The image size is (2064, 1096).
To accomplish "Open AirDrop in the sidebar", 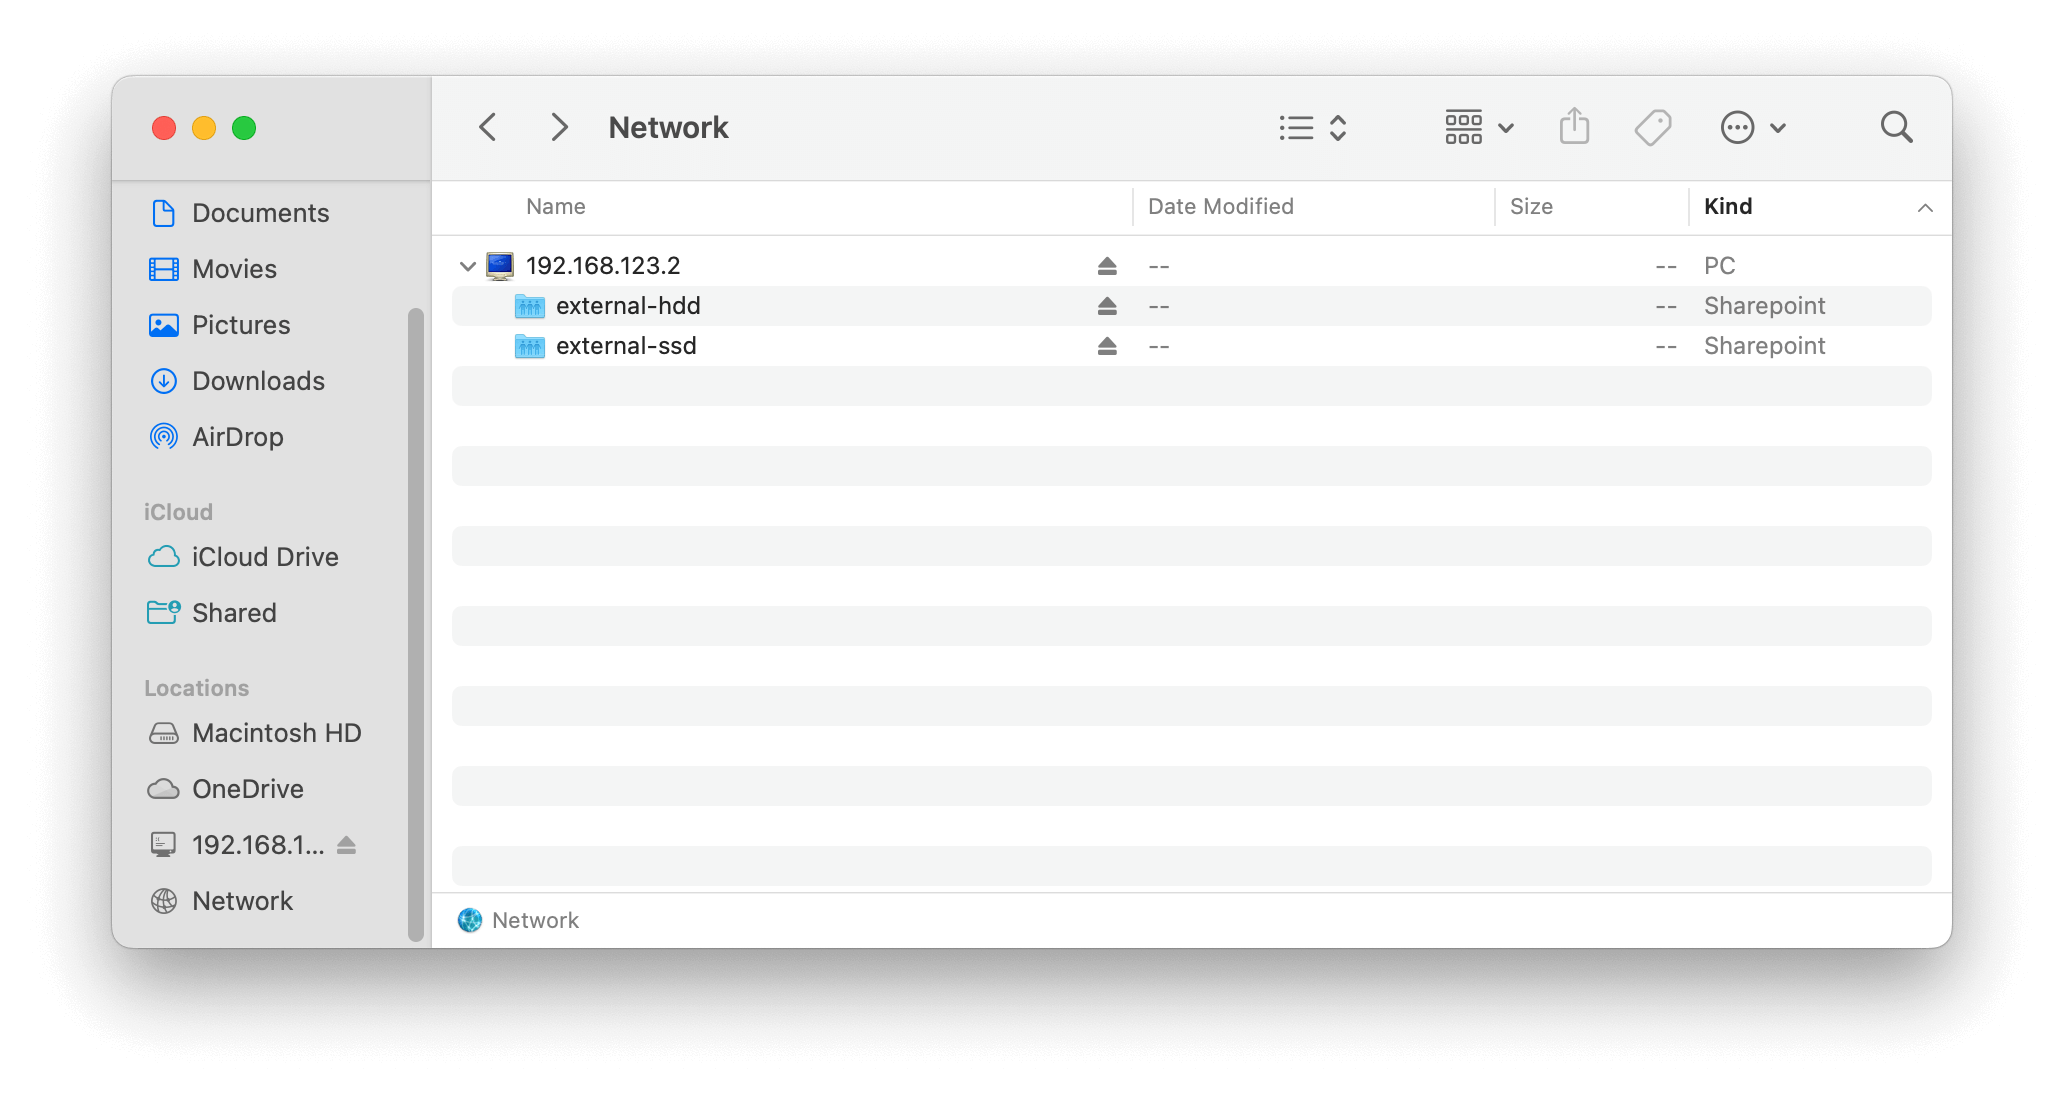I will click(237, 437).
